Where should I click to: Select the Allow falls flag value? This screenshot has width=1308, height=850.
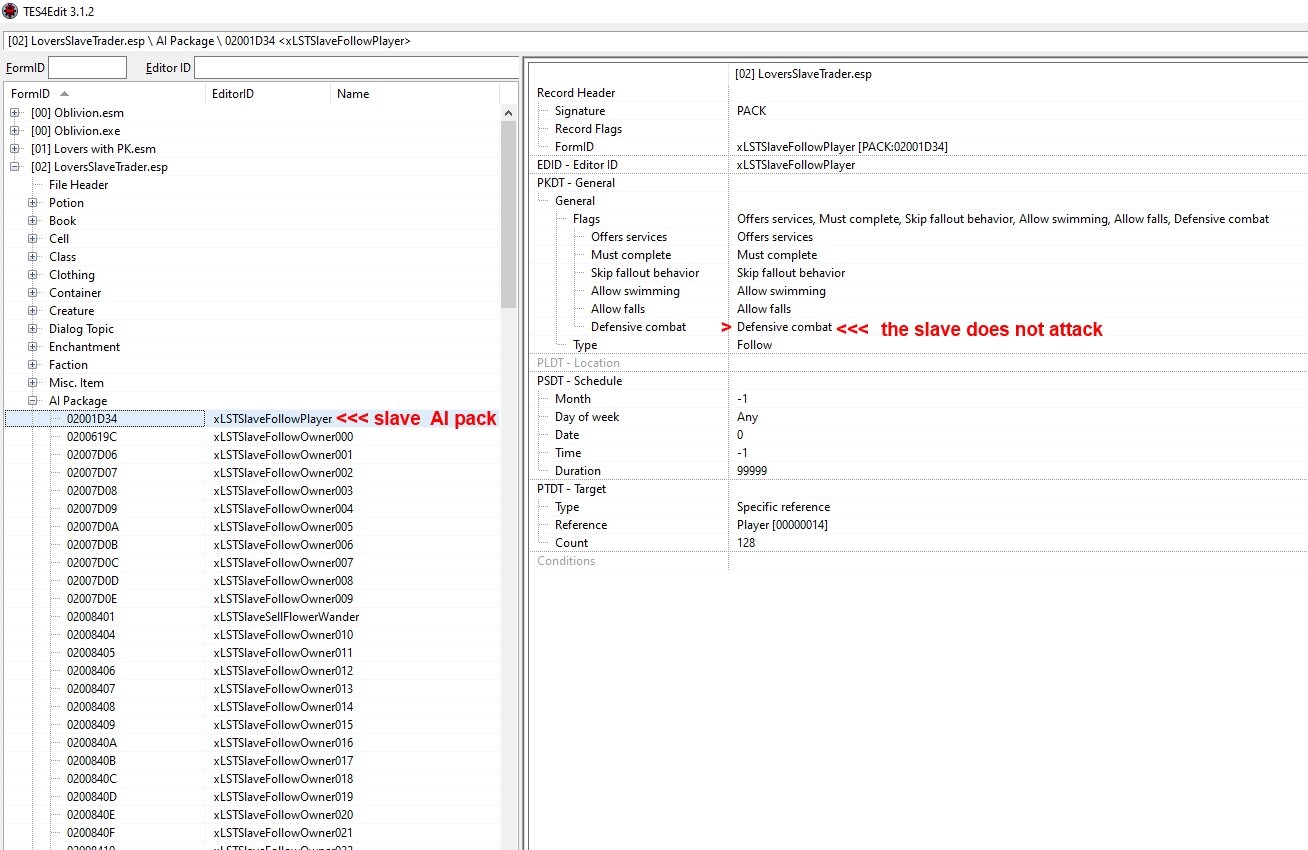[x=764, y=309]
